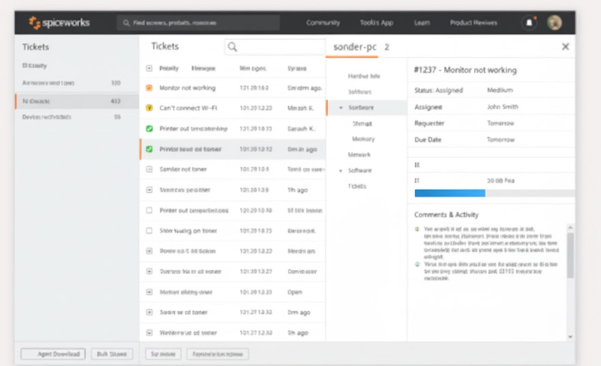The width and height of the screenshot is (601, 366).
Task: Click the #1237 - Monitor not working title
Action: [465, 70]
